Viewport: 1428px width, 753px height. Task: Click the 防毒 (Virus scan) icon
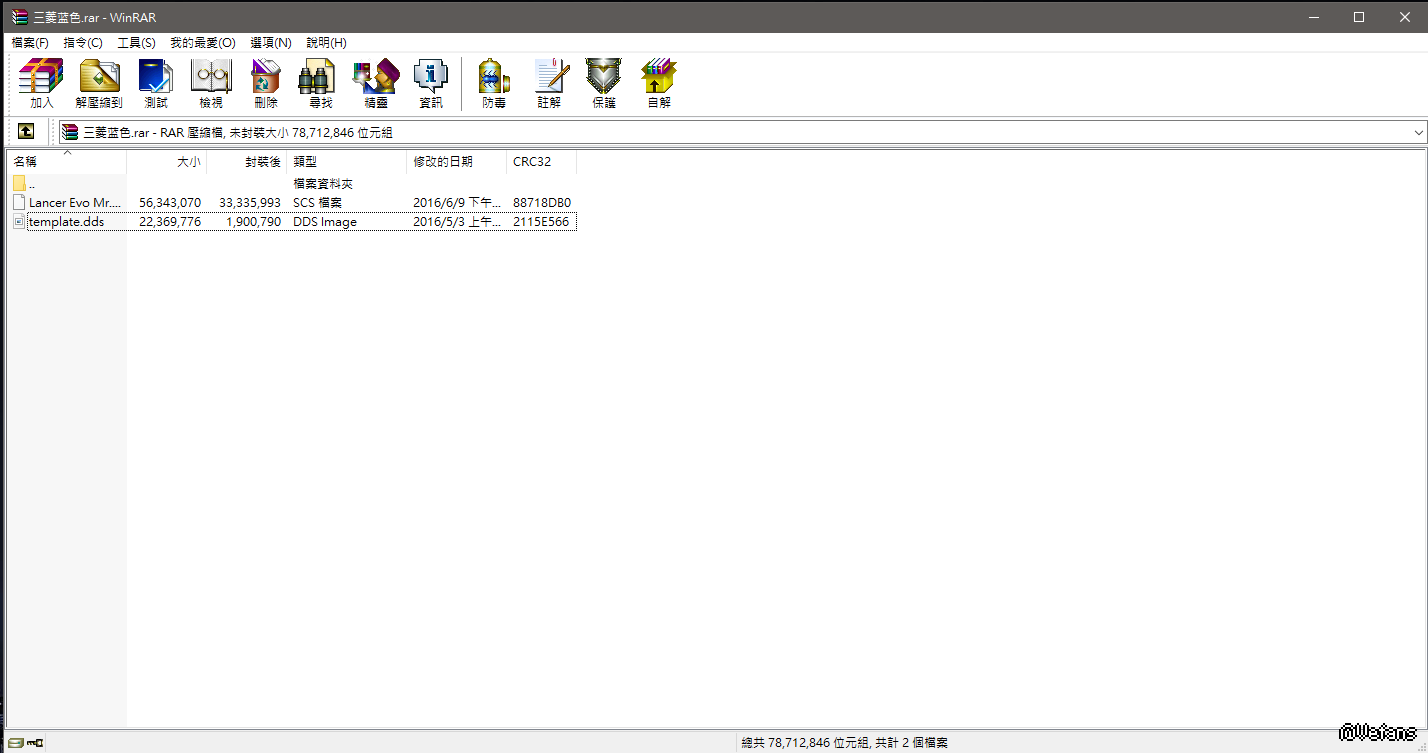[494, 83]
